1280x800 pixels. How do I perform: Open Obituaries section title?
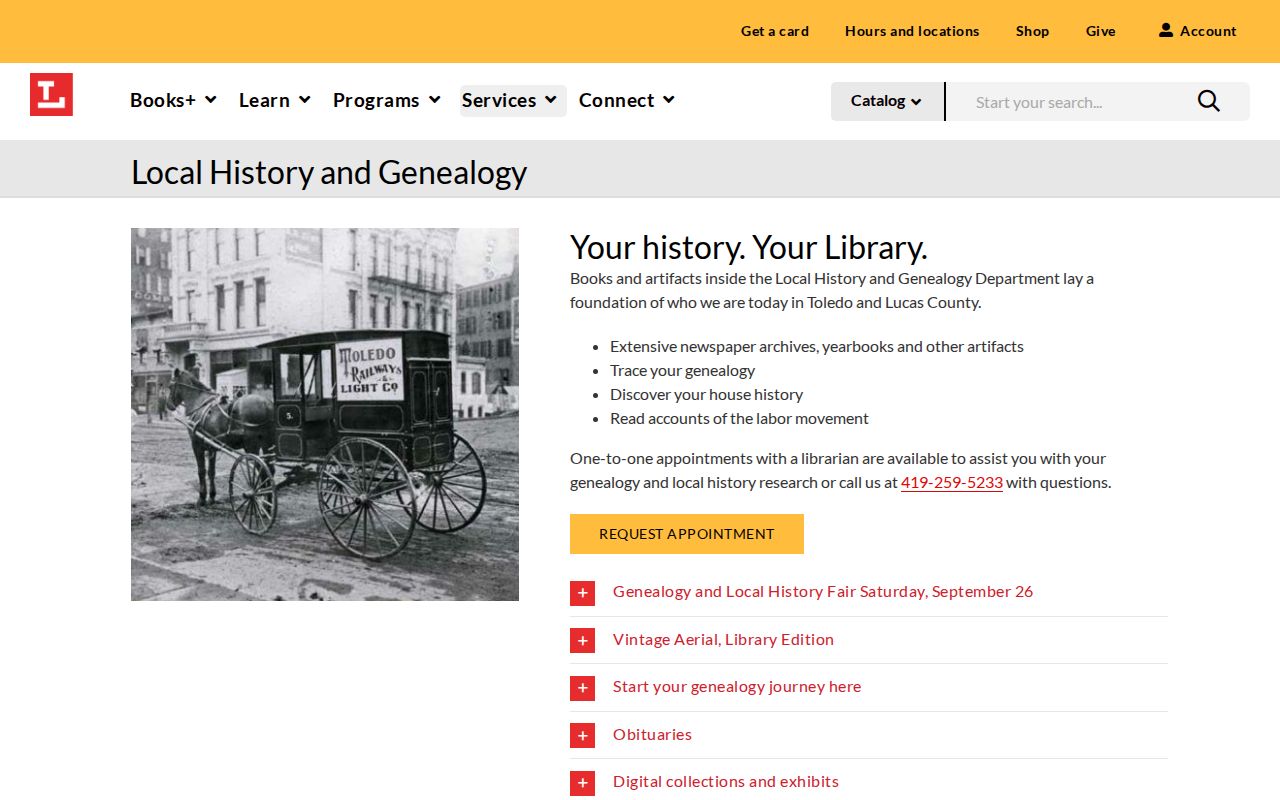(x=652, y=734)
